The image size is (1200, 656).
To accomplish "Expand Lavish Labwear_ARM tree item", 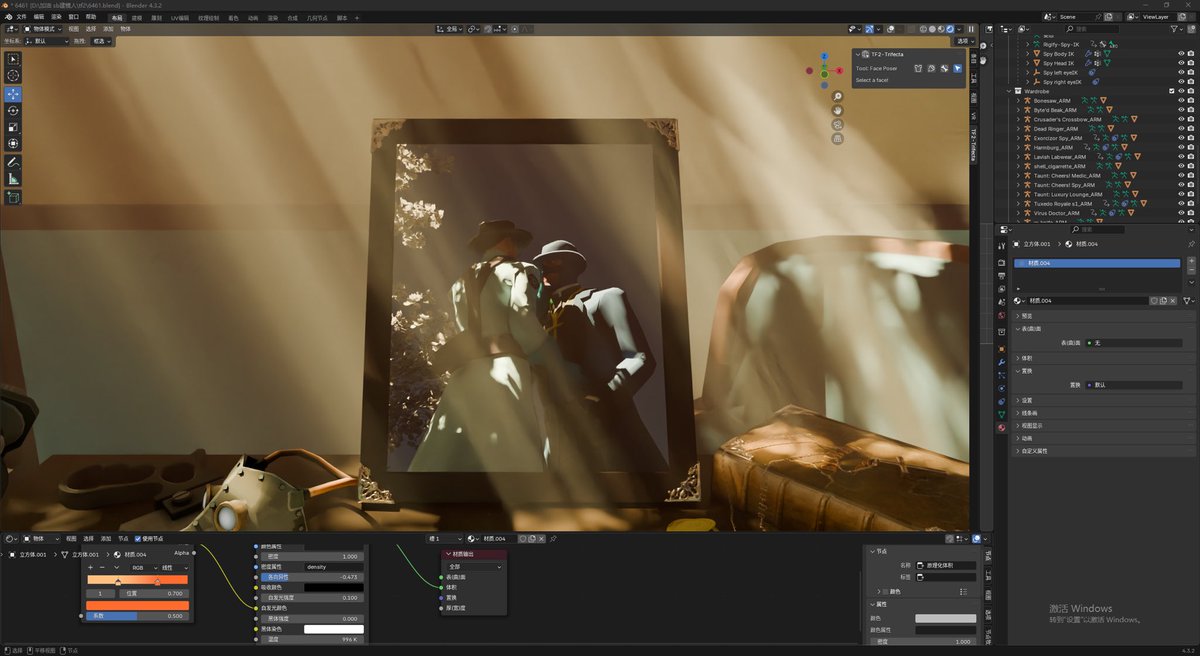I will (1018, 156).
